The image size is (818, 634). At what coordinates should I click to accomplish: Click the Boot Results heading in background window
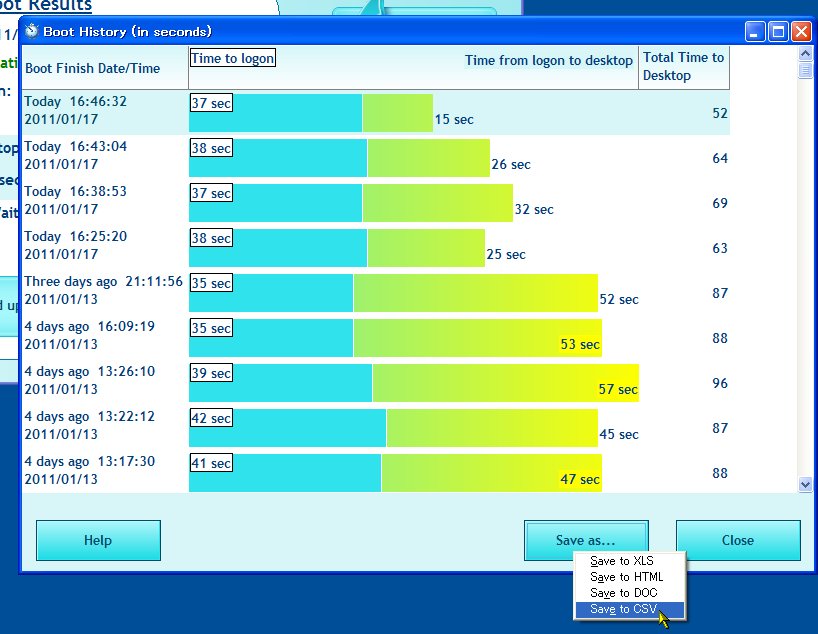[46, 6]
